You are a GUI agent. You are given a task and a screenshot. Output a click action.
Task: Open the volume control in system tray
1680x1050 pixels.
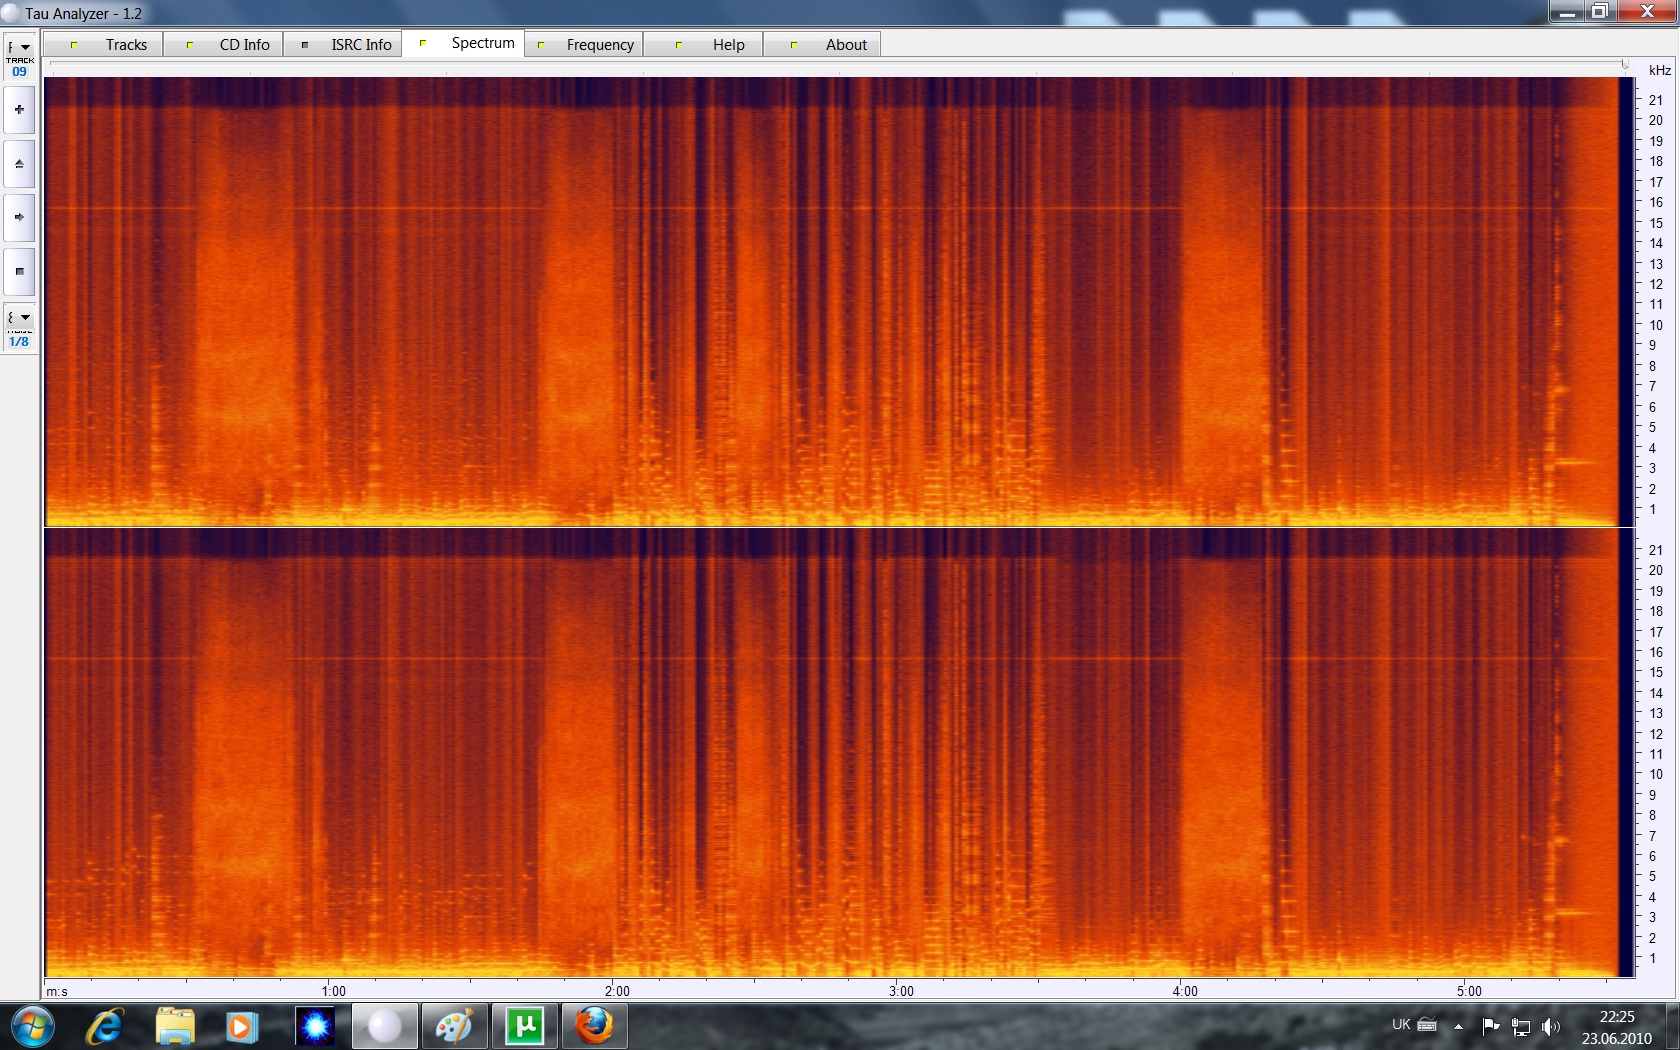point(1551,1026)
